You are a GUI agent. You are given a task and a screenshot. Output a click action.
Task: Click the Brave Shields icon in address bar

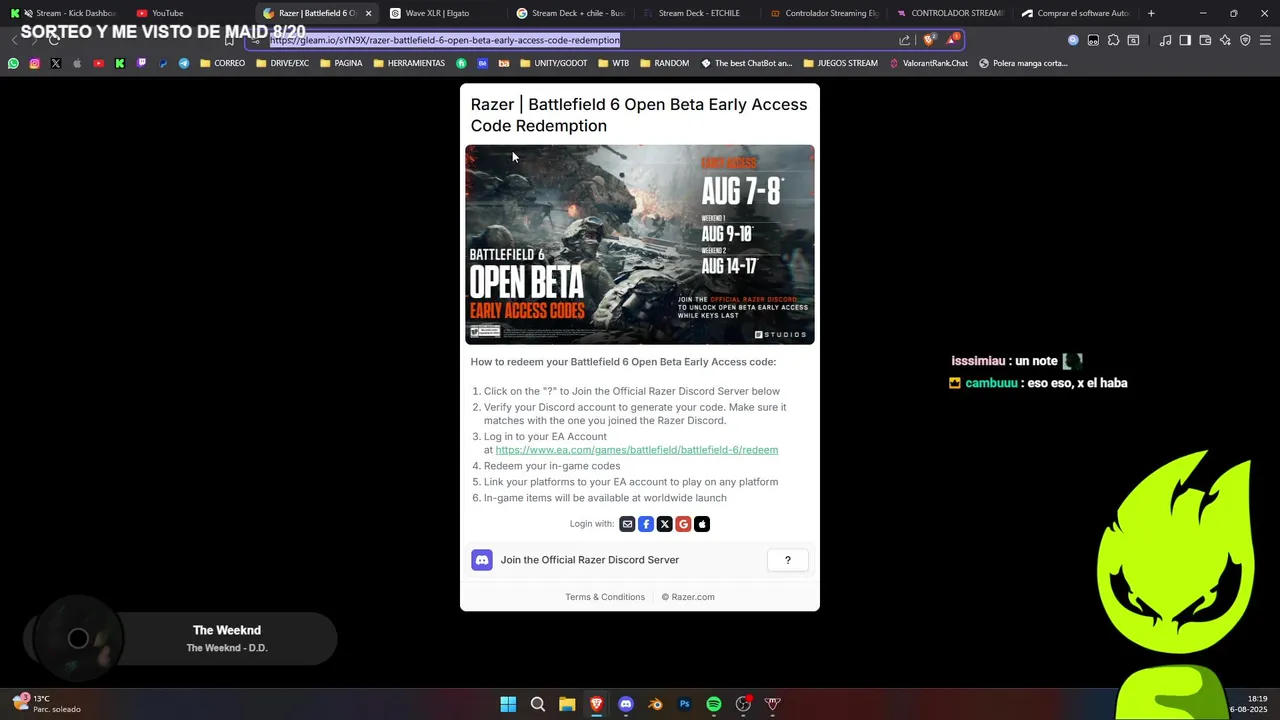929,40
